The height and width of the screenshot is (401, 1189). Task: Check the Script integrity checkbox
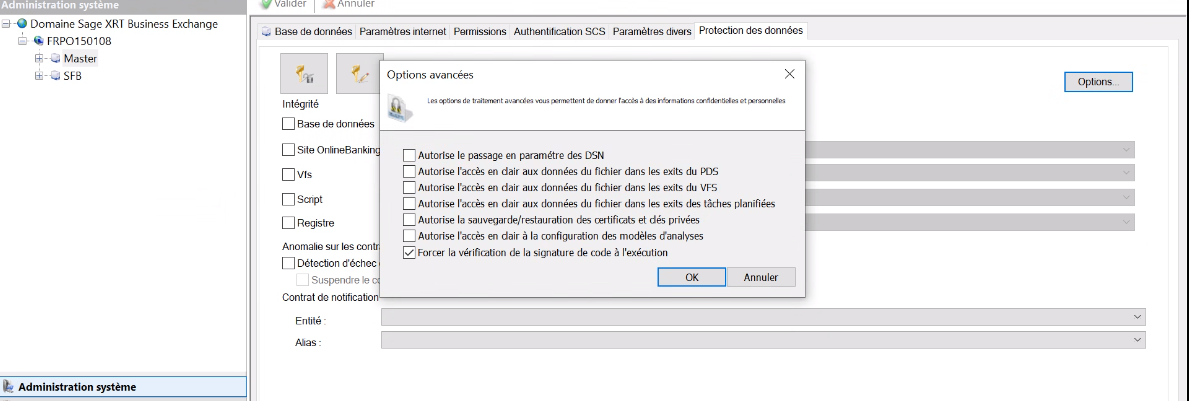coord(289,199)
